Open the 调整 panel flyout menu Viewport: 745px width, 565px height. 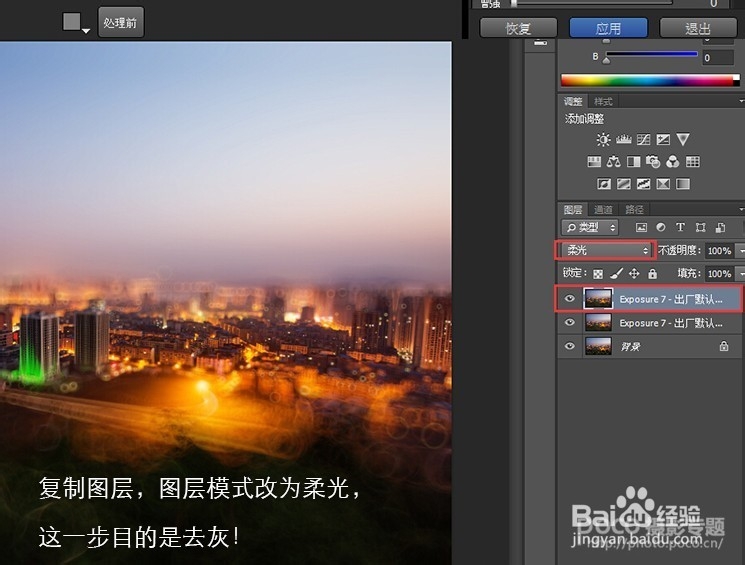[741, 101]
